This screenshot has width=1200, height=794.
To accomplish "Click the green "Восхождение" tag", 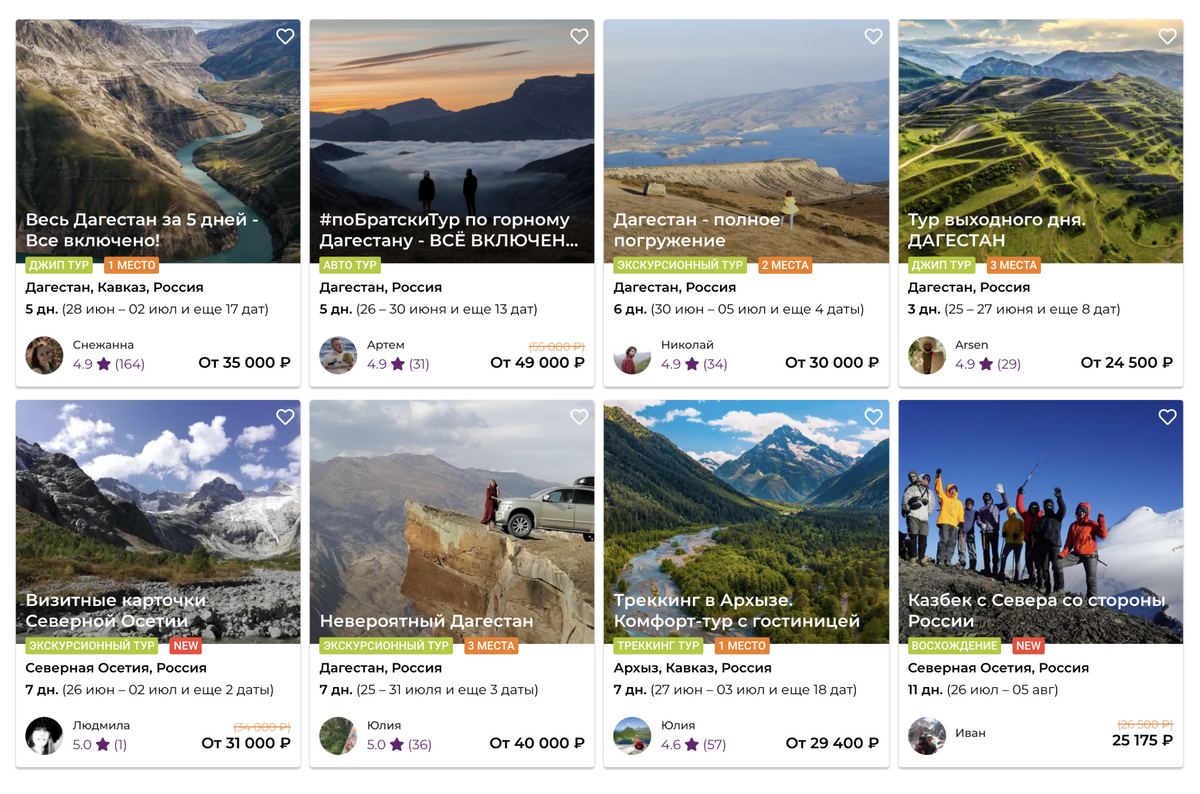I will (955, 646).
